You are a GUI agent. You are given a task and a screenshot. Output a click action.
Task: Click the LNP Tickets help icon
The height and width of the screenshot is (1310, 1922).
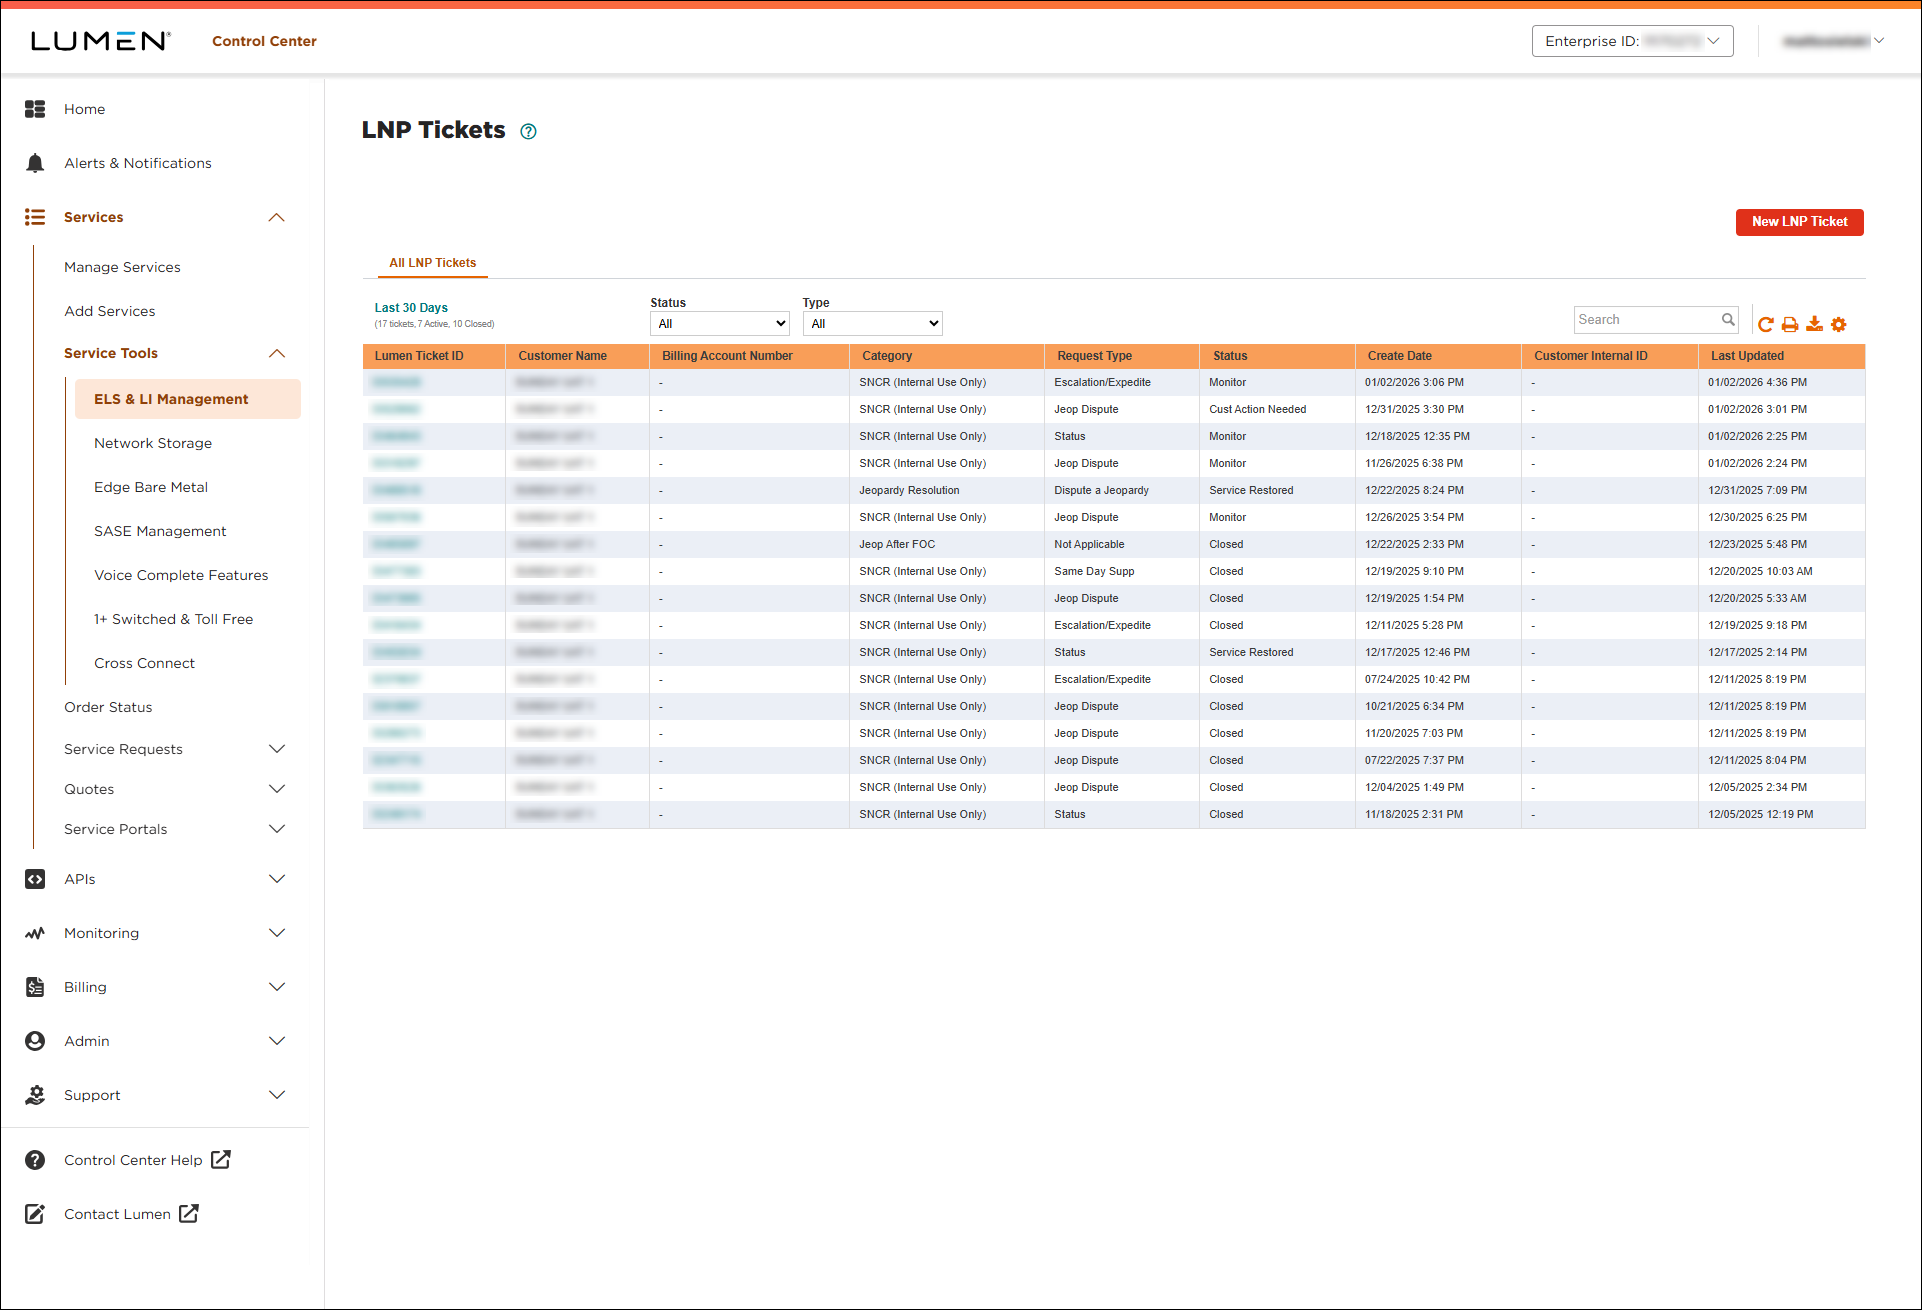tap(528, 131)
